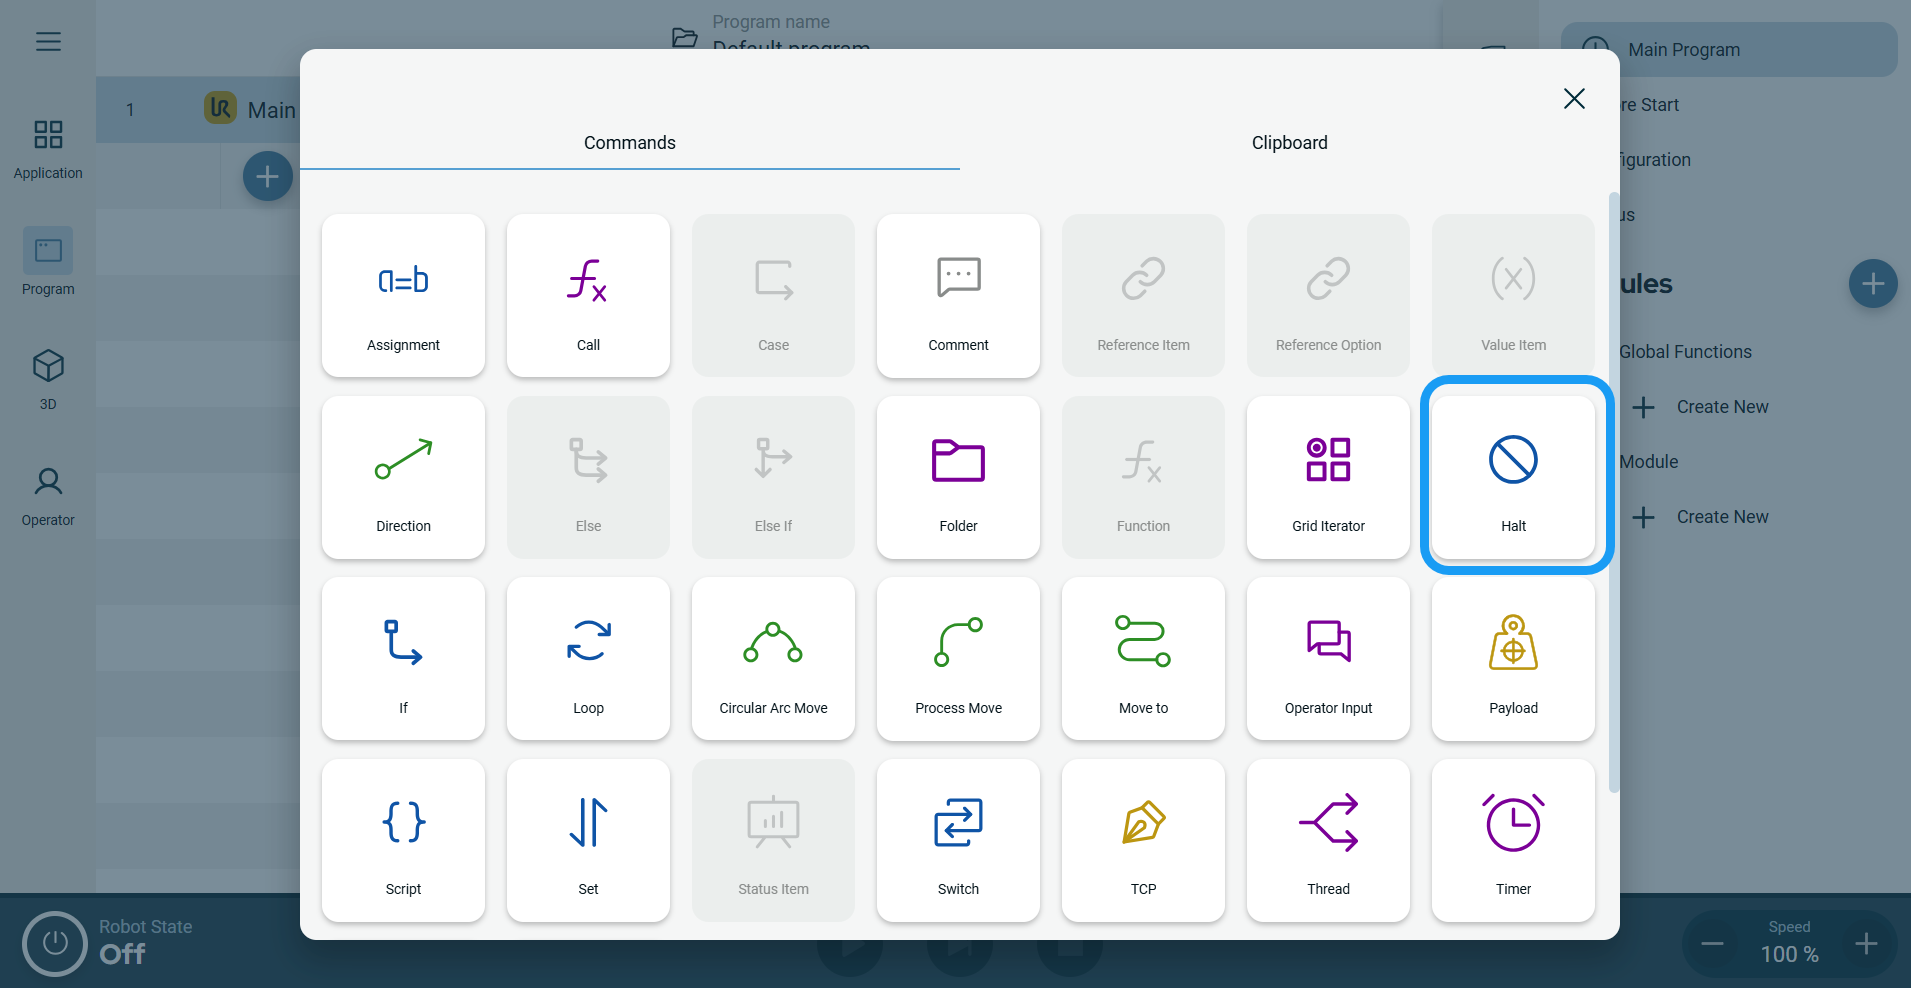Choose the TCP command tile
This screenshot has width=1911, height=988.
pyautogui.click(x=1143, y=840)
